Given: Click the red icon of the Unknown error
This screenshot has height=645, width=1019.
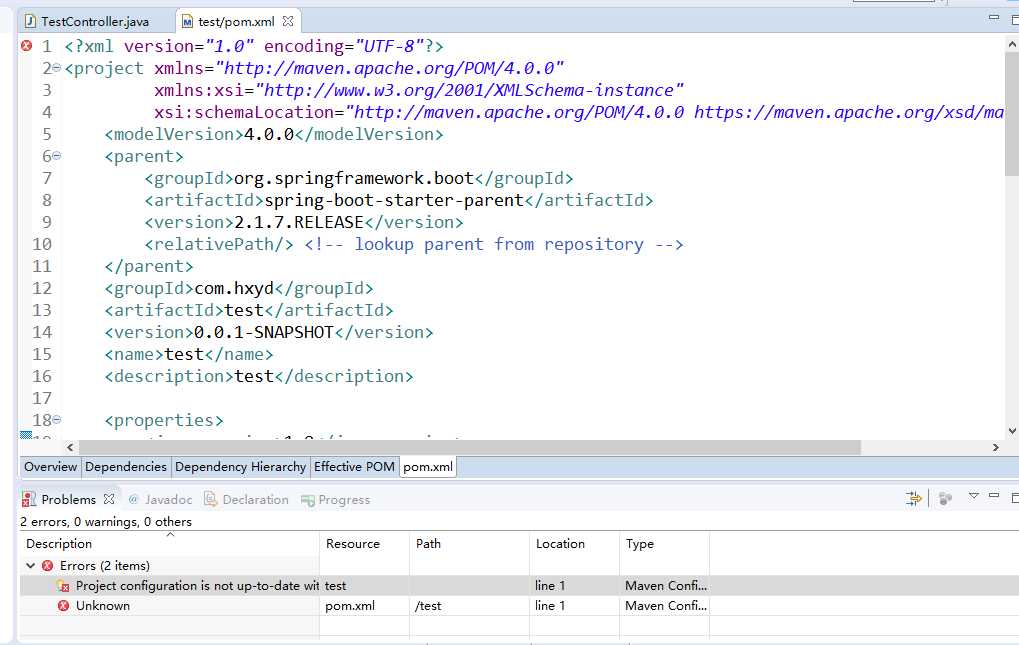Looking at the screenshot, I should coord(63,605).
